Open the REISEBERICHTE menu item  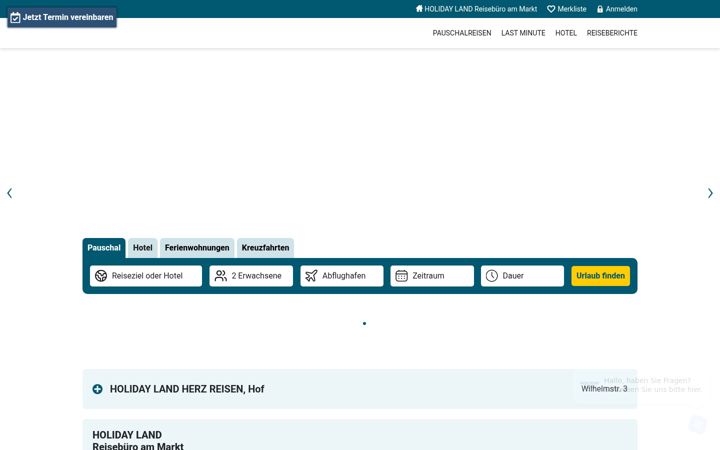pos(612,33)
